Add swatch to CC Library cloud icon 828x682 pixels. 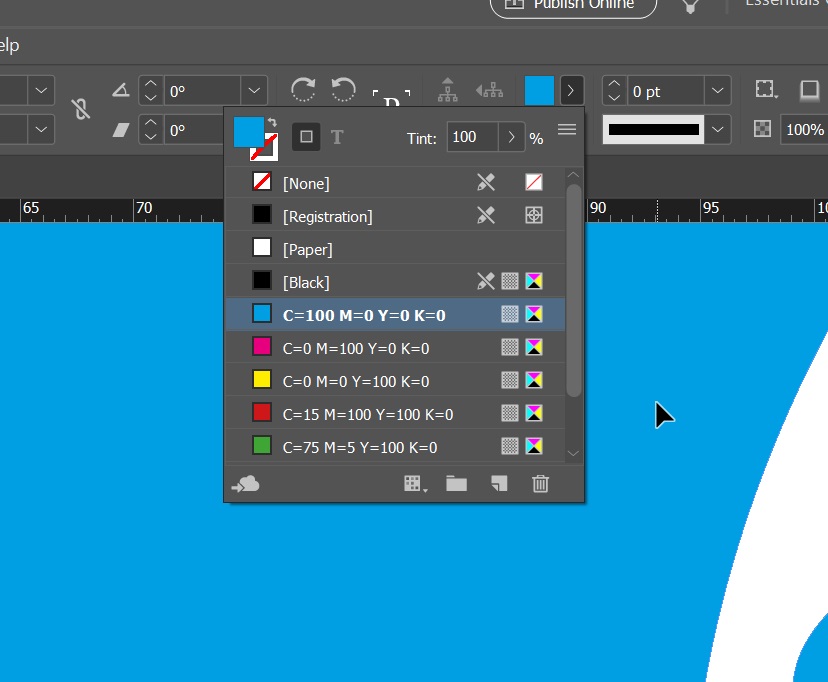coord(245,484)
